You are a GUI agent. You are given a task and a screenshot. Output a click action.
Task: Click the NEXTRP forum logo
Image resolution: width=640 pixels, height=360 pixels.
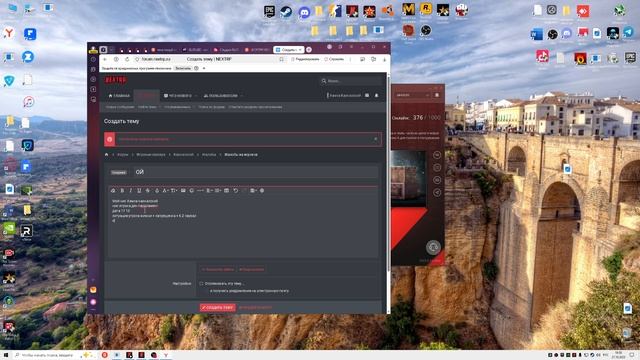(116, 80)
